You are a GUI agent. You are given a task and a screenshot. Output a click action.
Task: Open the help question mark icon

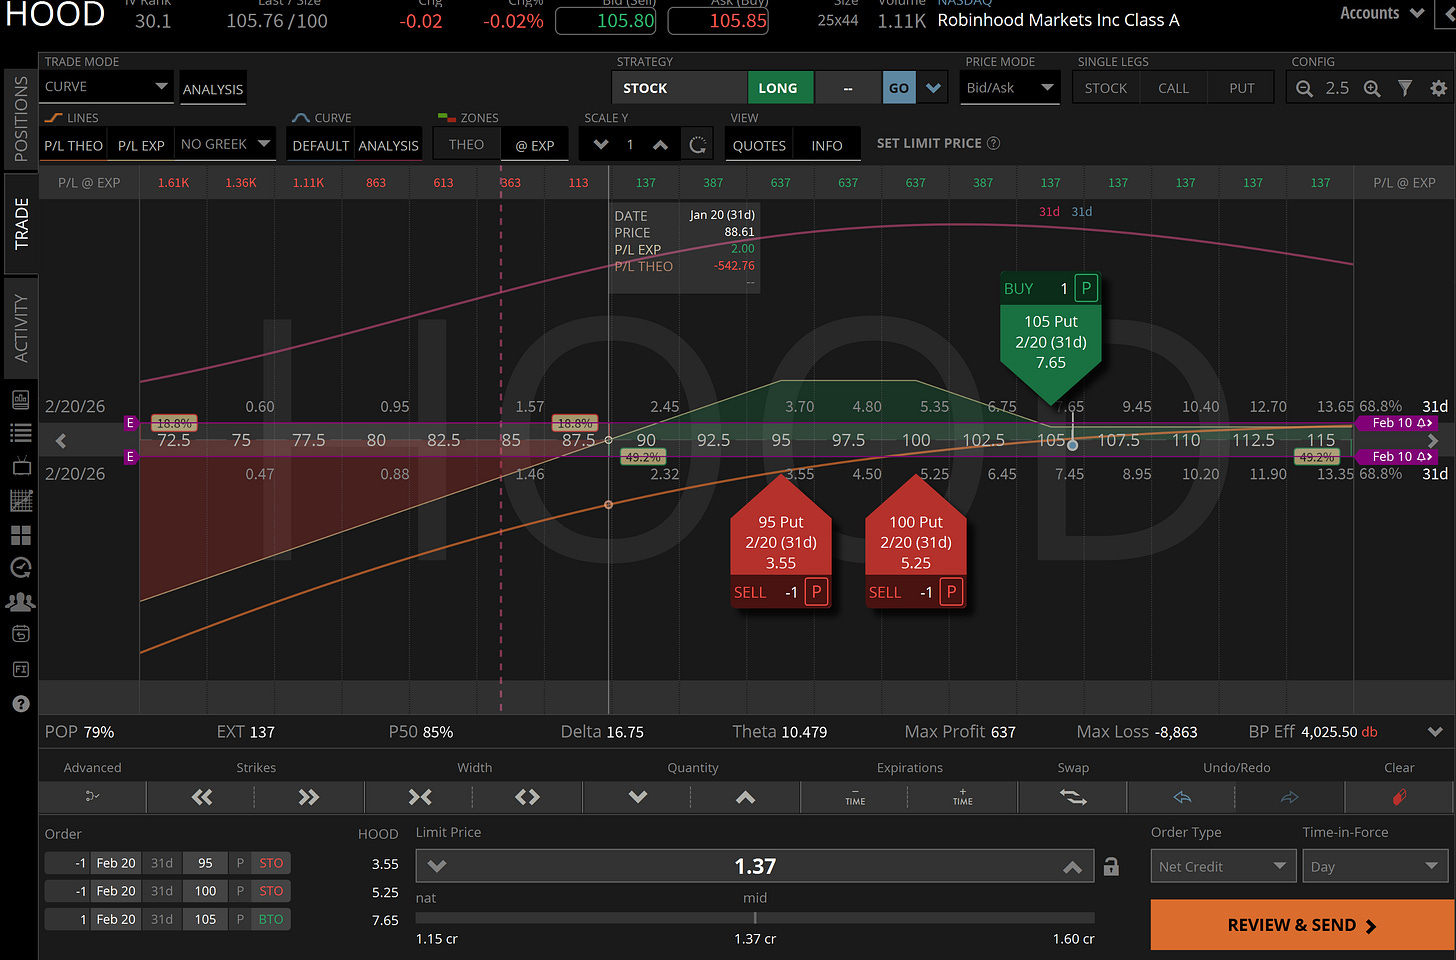20,704
